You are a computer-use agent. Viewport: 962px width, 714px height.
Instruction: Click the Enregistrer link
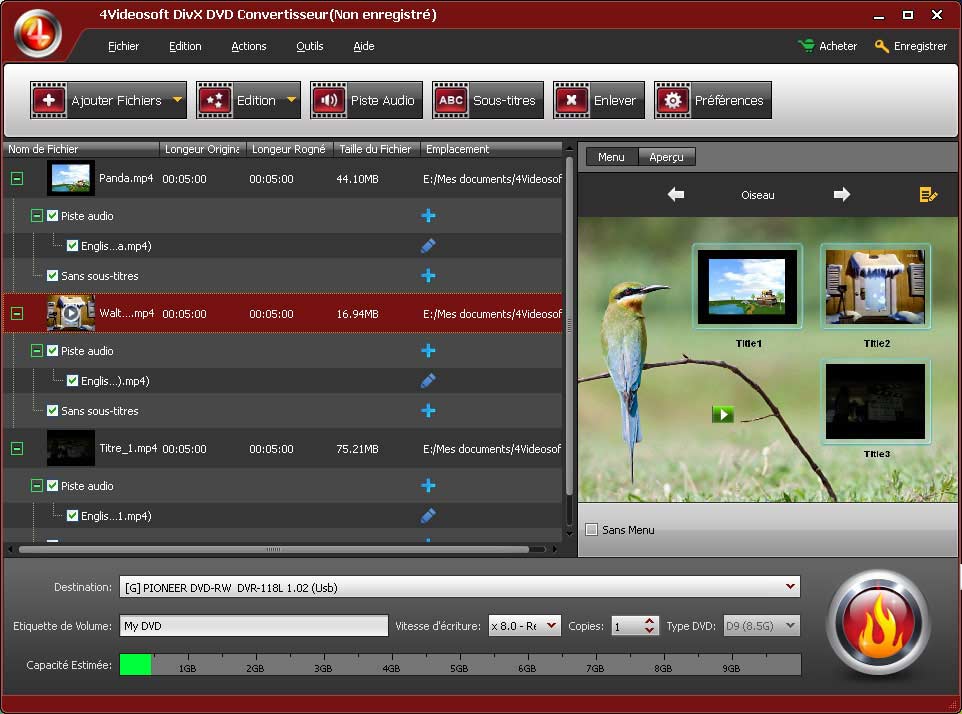click(x=920, y=46)
